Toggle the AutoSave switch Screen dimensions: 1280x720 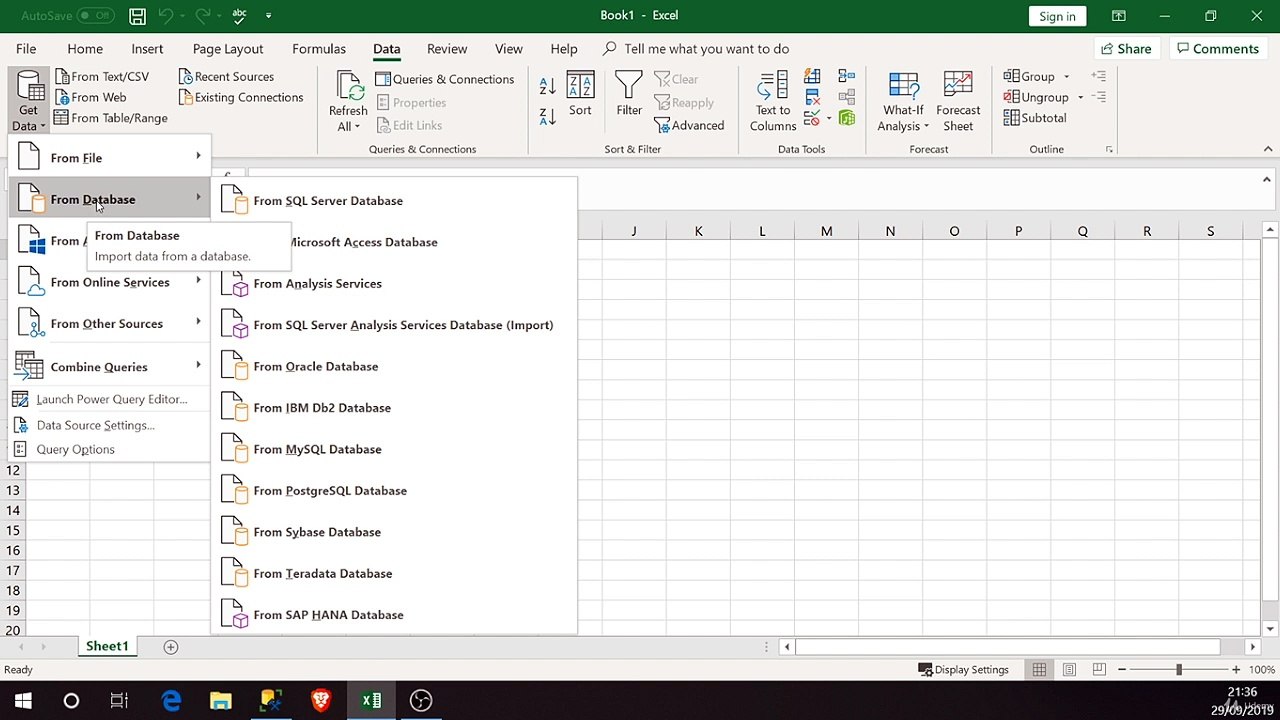click(95, 16)
